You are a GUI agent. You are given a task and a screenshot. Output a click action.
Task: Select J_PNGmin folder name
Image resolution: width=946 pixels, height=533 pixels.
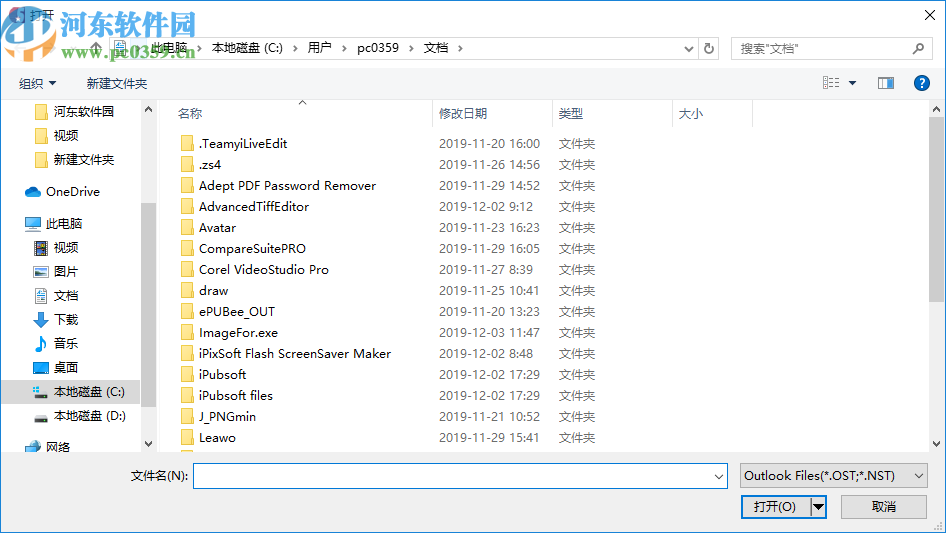(x=227, y=417)
